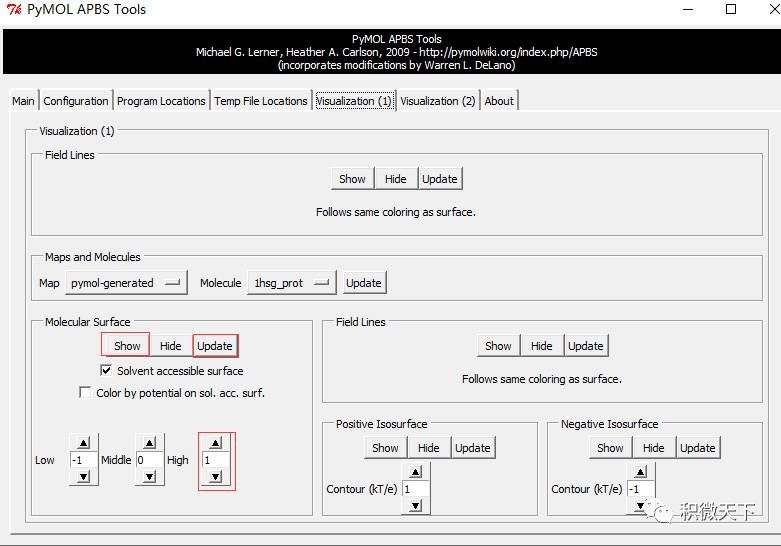Update the Molecular Surface
Viewport: 781px width, 546px height.
[215, 346]
